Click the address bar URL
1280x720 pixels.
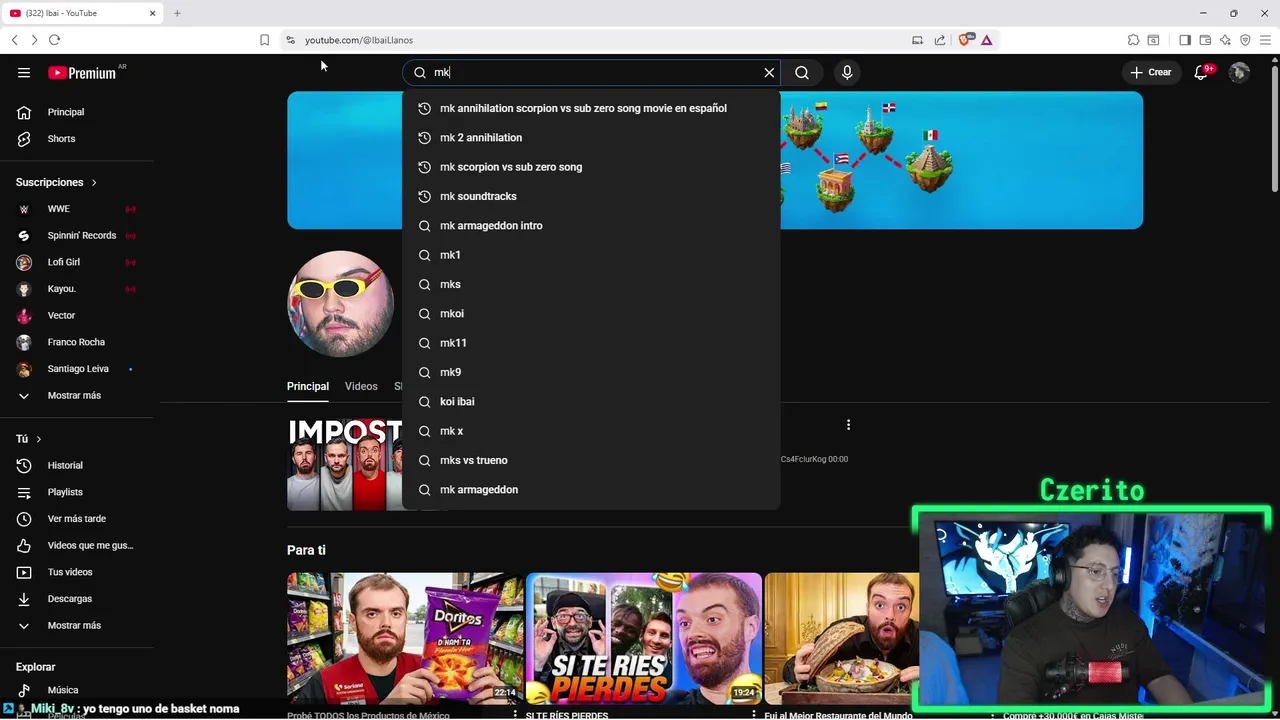coord(359,40)
